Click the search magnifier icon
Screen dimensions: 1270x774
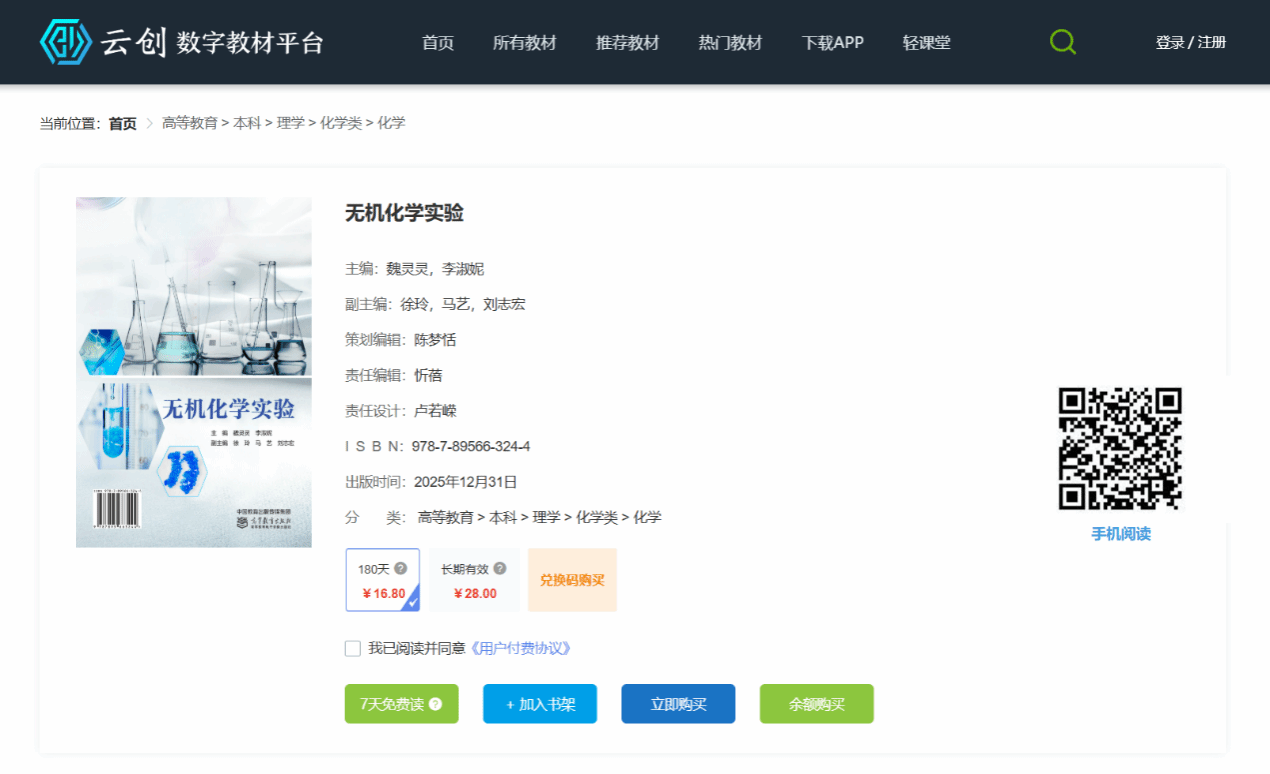pos(1062,42)
